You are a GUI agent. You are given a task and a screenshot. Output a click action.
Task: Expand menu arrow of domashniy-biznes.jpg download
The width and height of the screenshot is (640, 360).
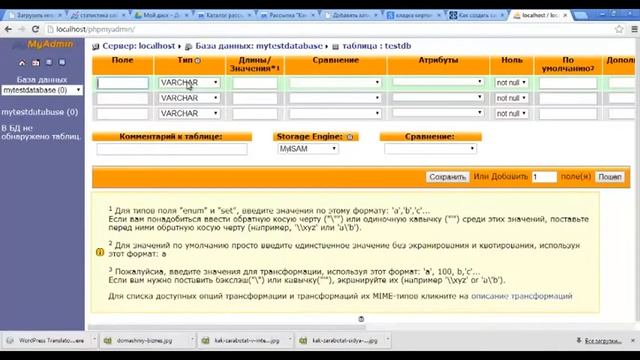point(192,340)
